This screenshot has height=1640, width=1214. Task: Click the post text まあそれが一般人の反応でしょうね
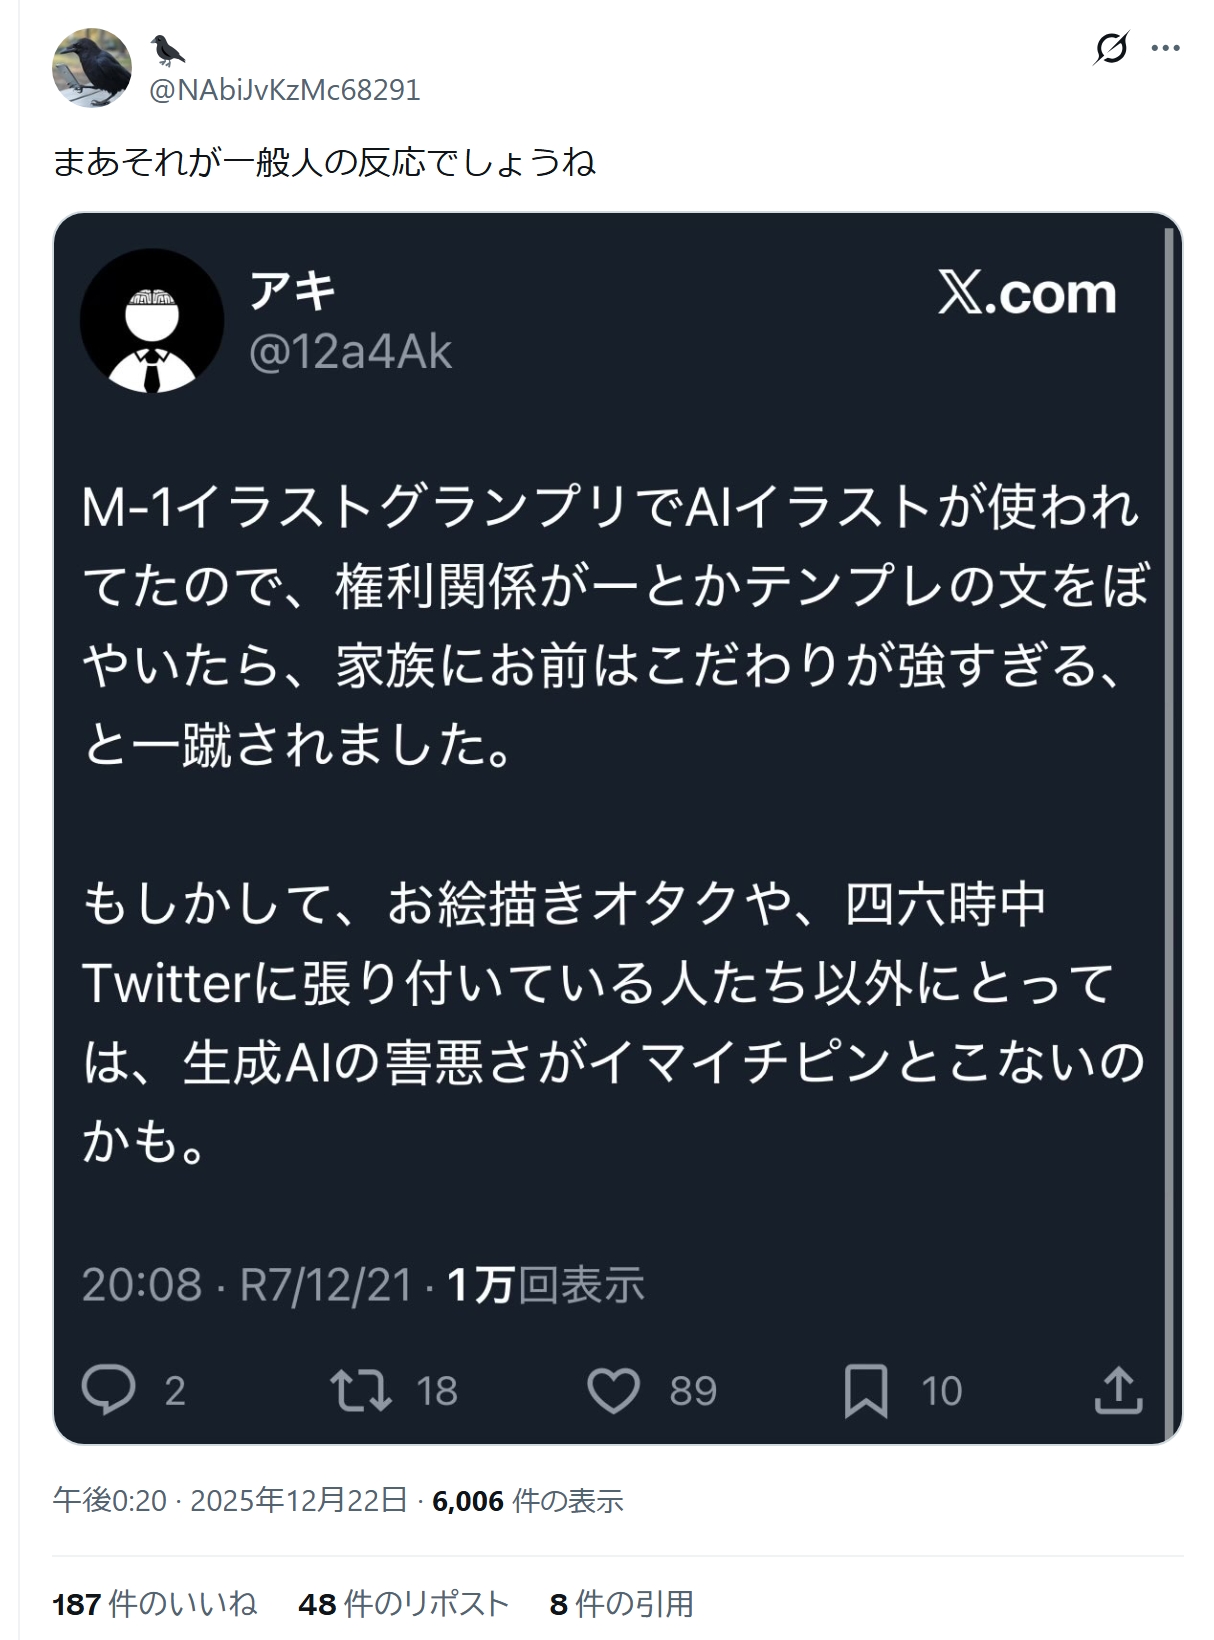coord(324,162)
